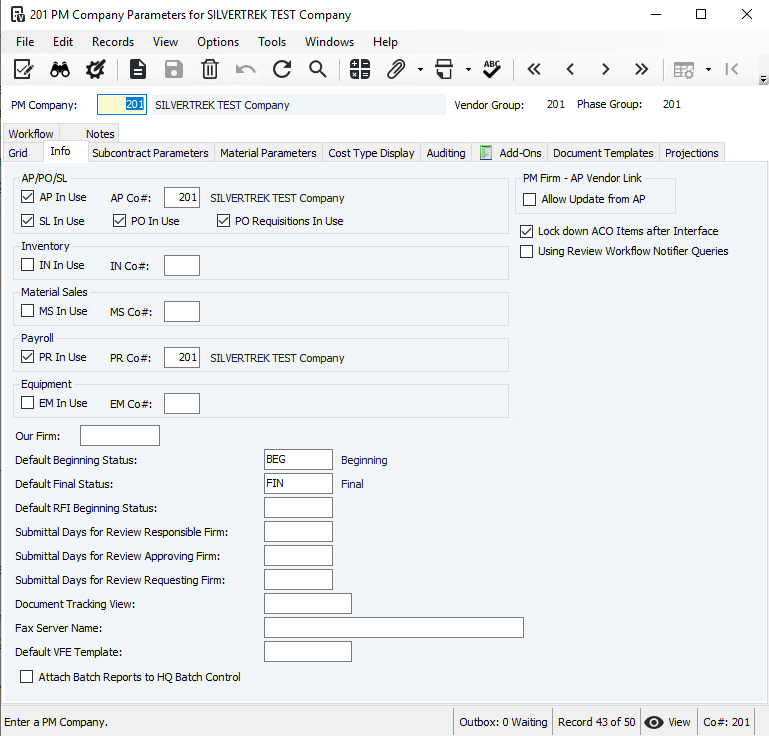
Task: Toggle the AP In Use checkbox
Action: point(27,197)
